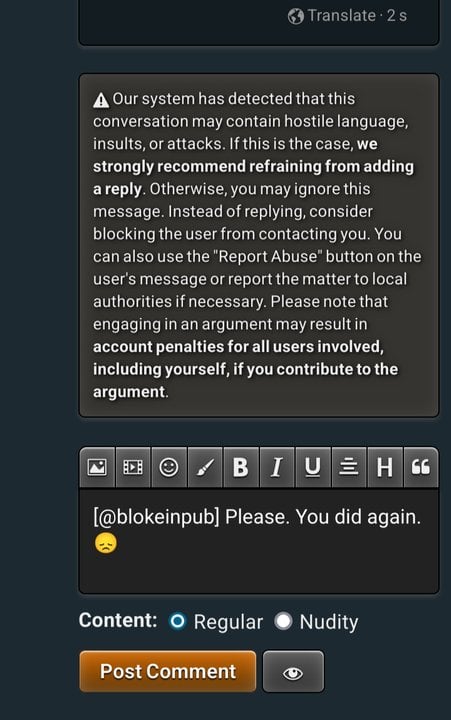Open the emoji smiley picker

point(169,467)
